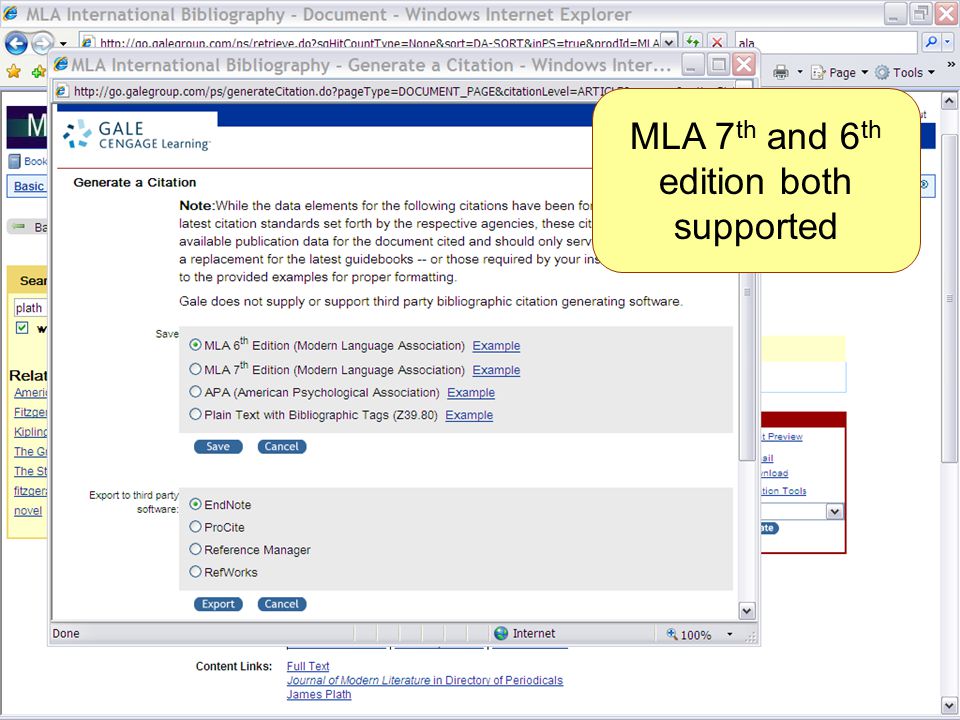The height and width of the screenshot is (720, 960).
Task: Click the Refresh page icon
Action: tap(692, 42)
